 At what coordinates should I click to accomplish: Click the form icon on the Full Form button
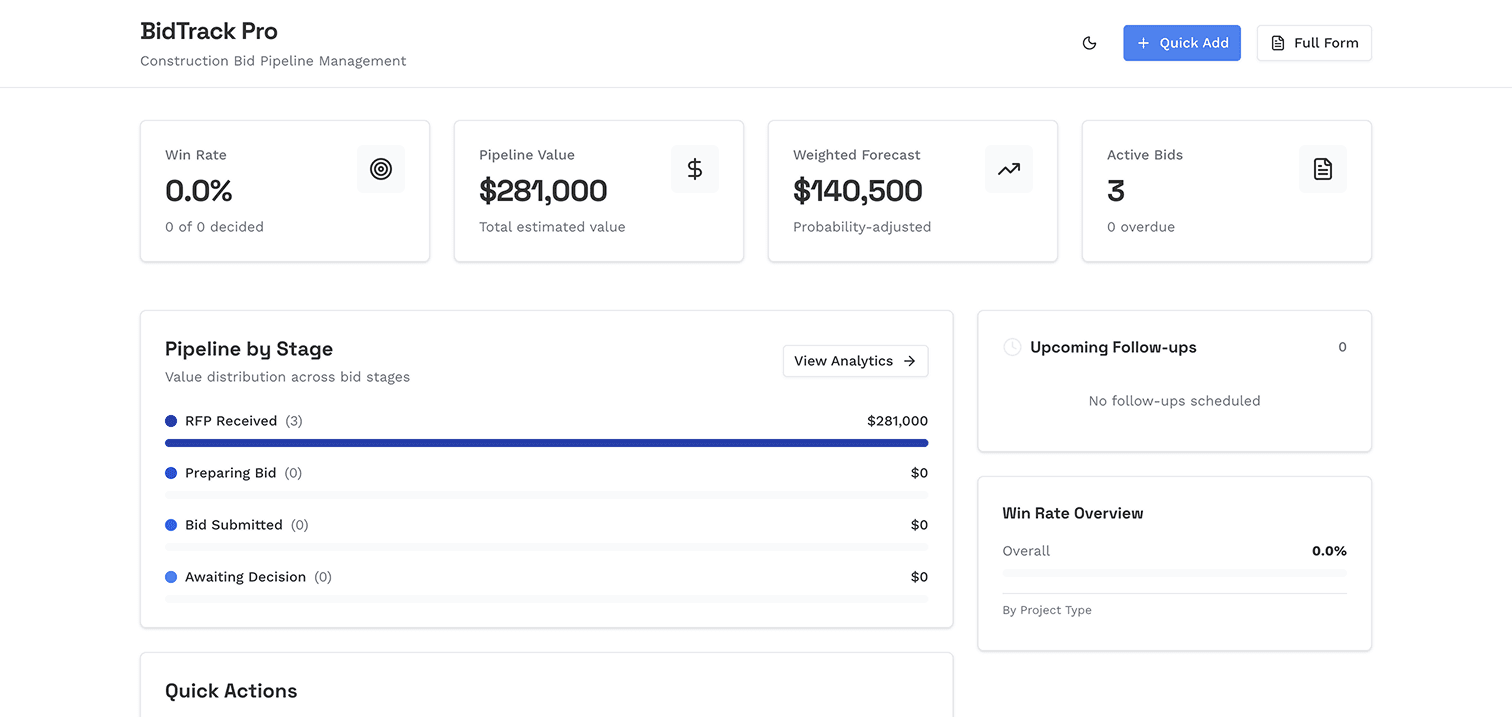tap(1277, 42)
